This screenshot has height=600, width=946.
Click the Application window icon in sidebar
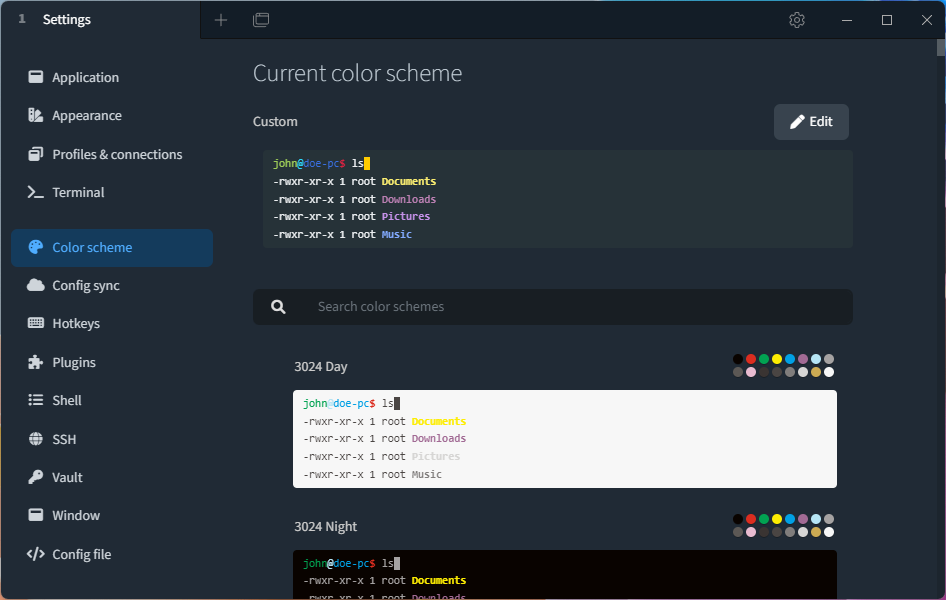(36, 77)
